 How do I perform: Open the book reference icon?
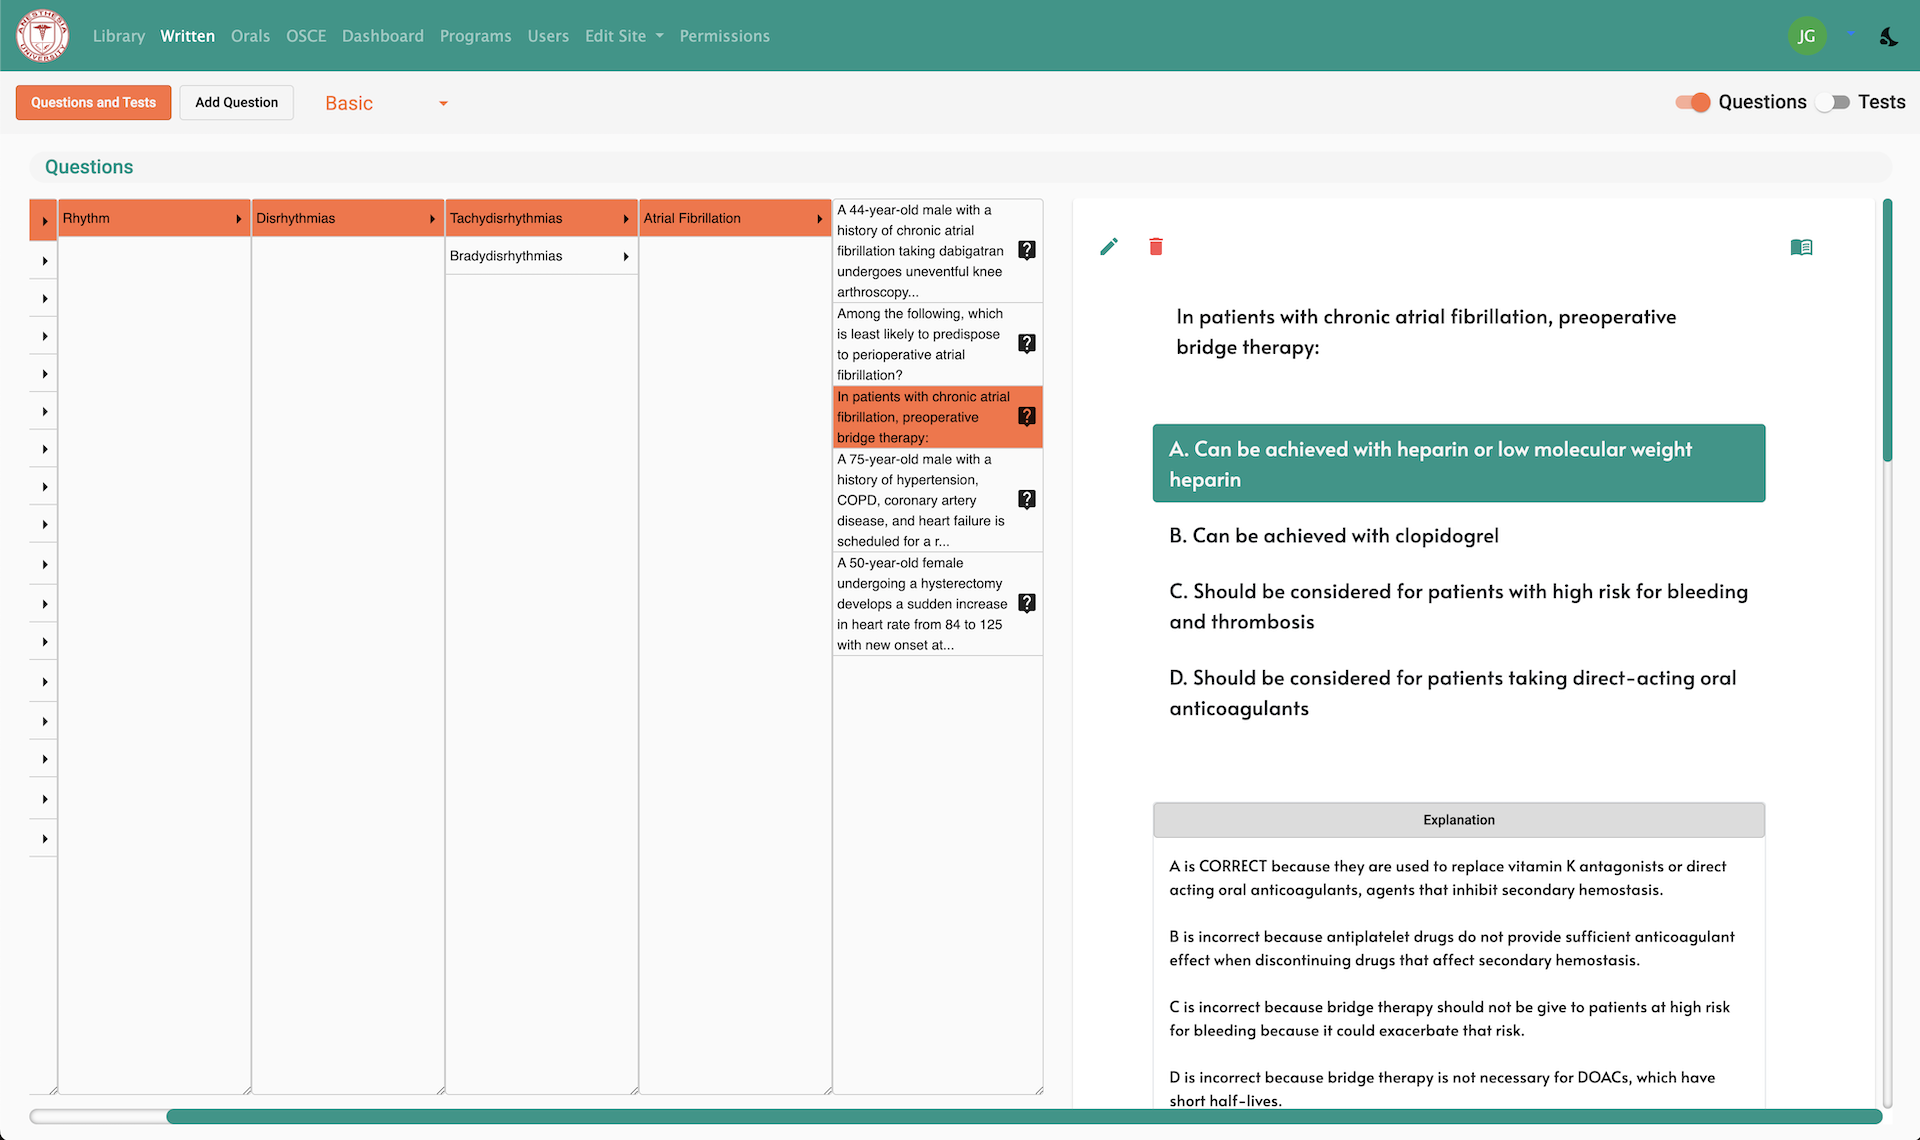pos(1801,247)
